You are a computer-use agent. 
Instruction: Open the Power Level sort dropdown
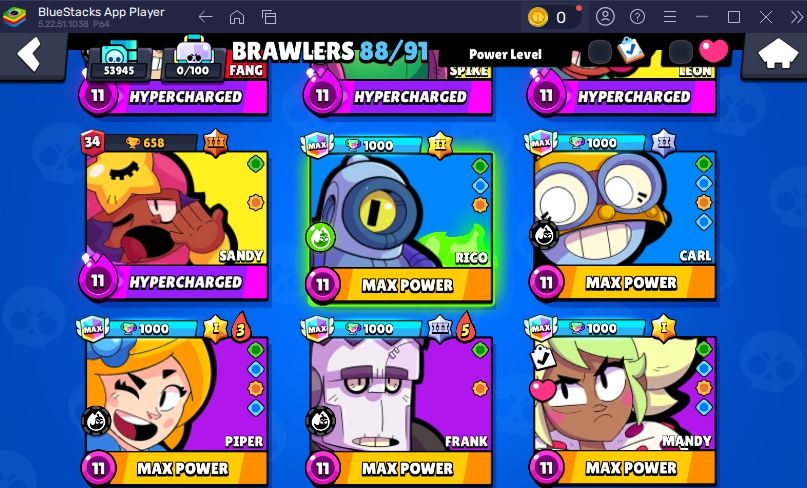[x=505, y=54]
